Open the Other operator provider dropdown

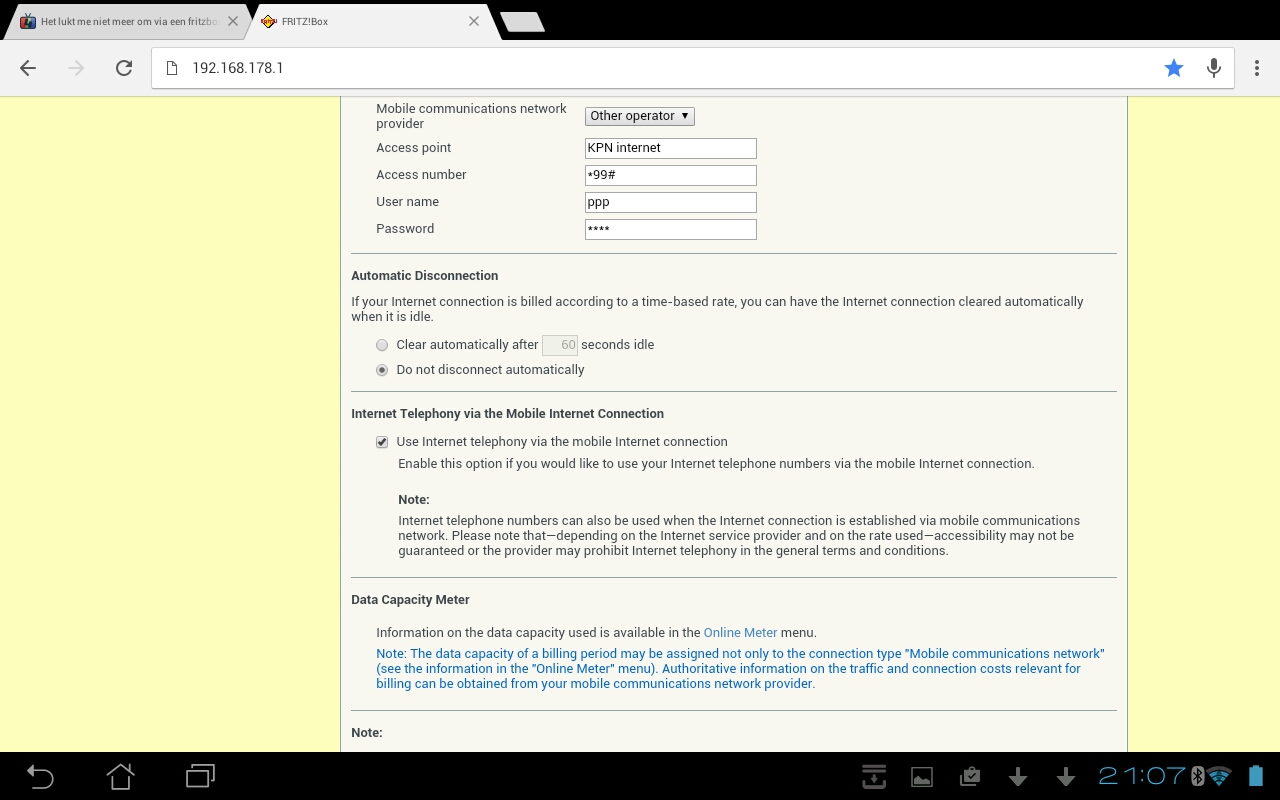coord(639,116)
